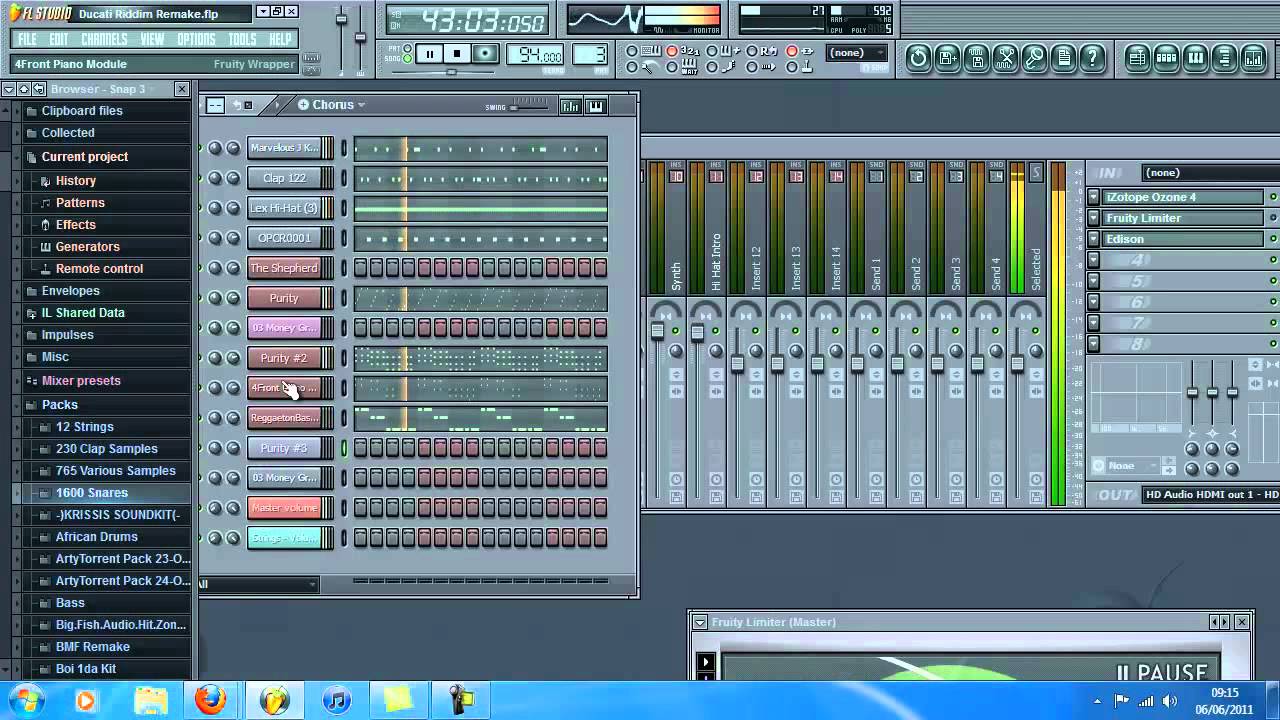Image resolution: width=1280 pixels, height=720 pixels.
Task: Select the Clap 122 channel button
Action: click(x=284, y=178)
